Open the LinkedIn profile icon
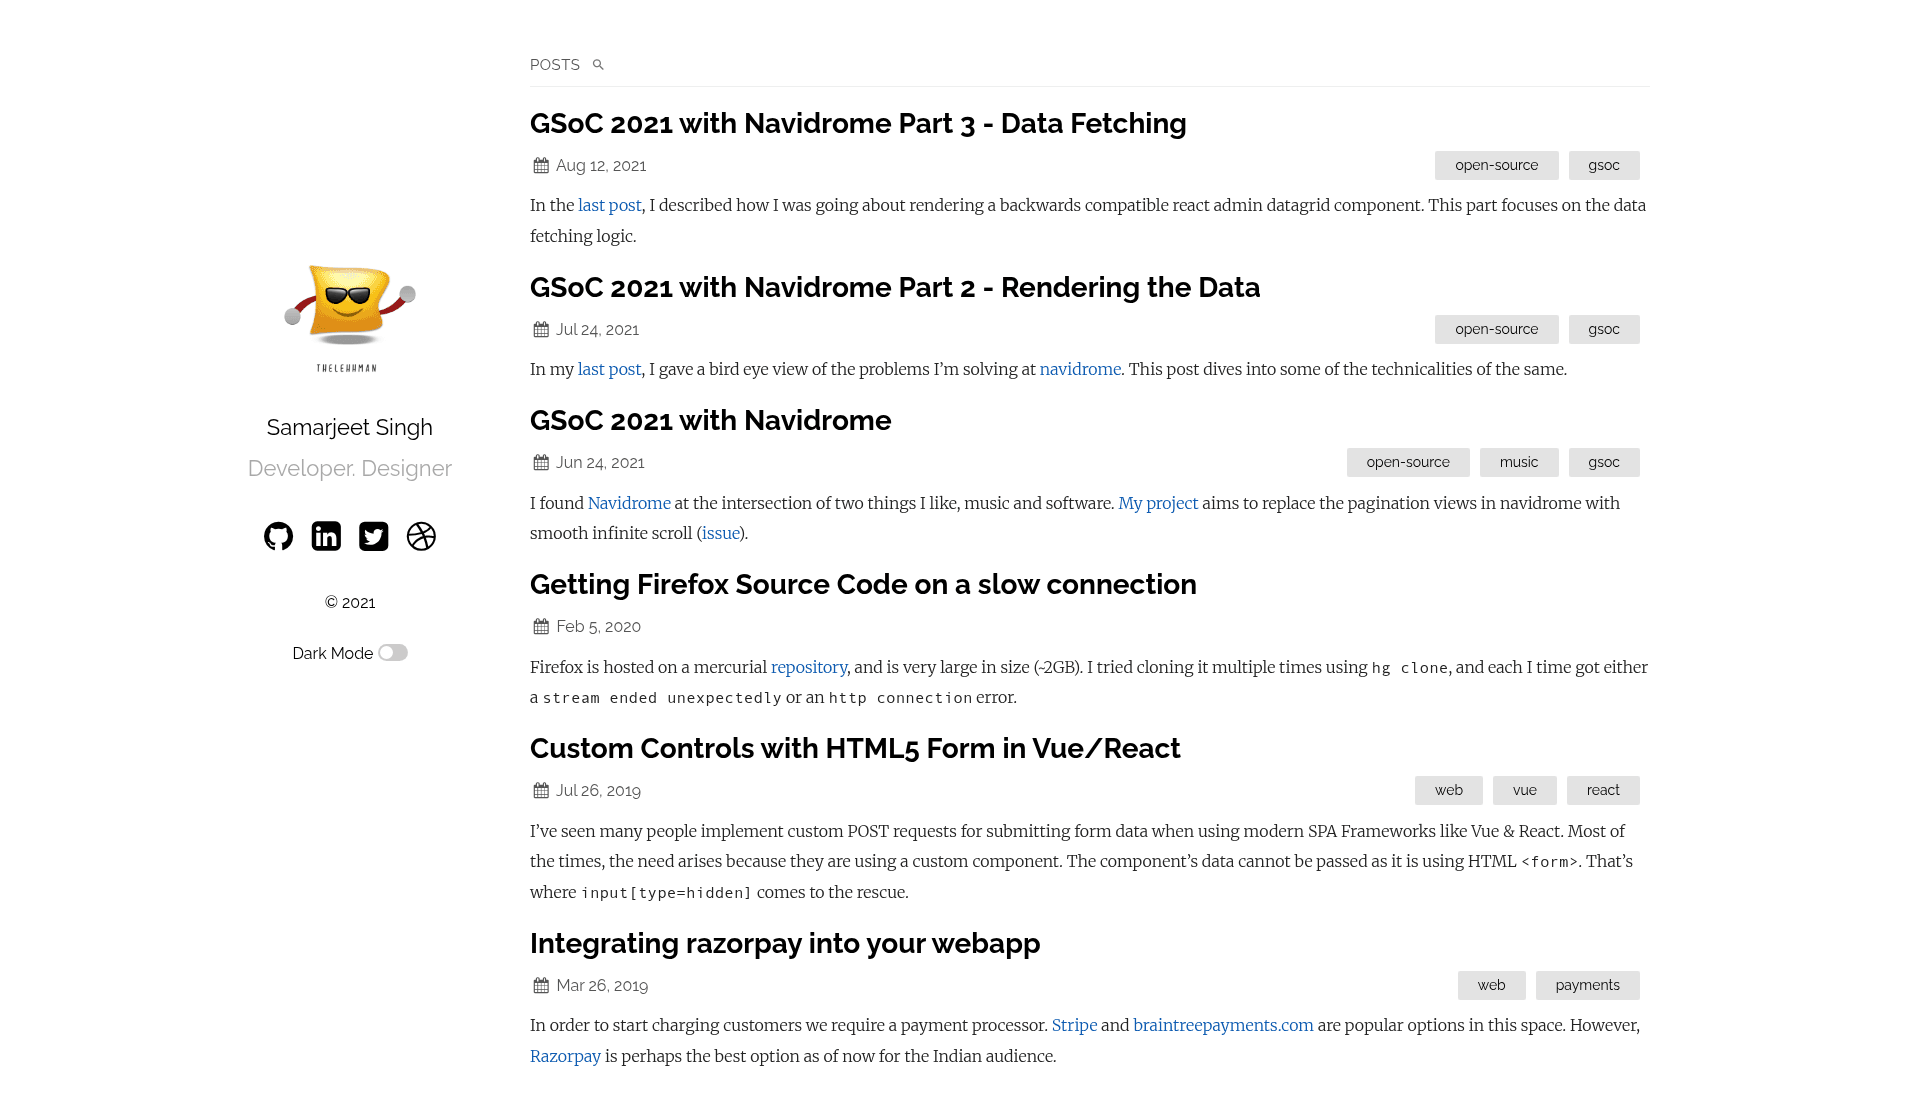Image resolution: width=1920 pixels, height=1116 pixels. pos(326,537)
